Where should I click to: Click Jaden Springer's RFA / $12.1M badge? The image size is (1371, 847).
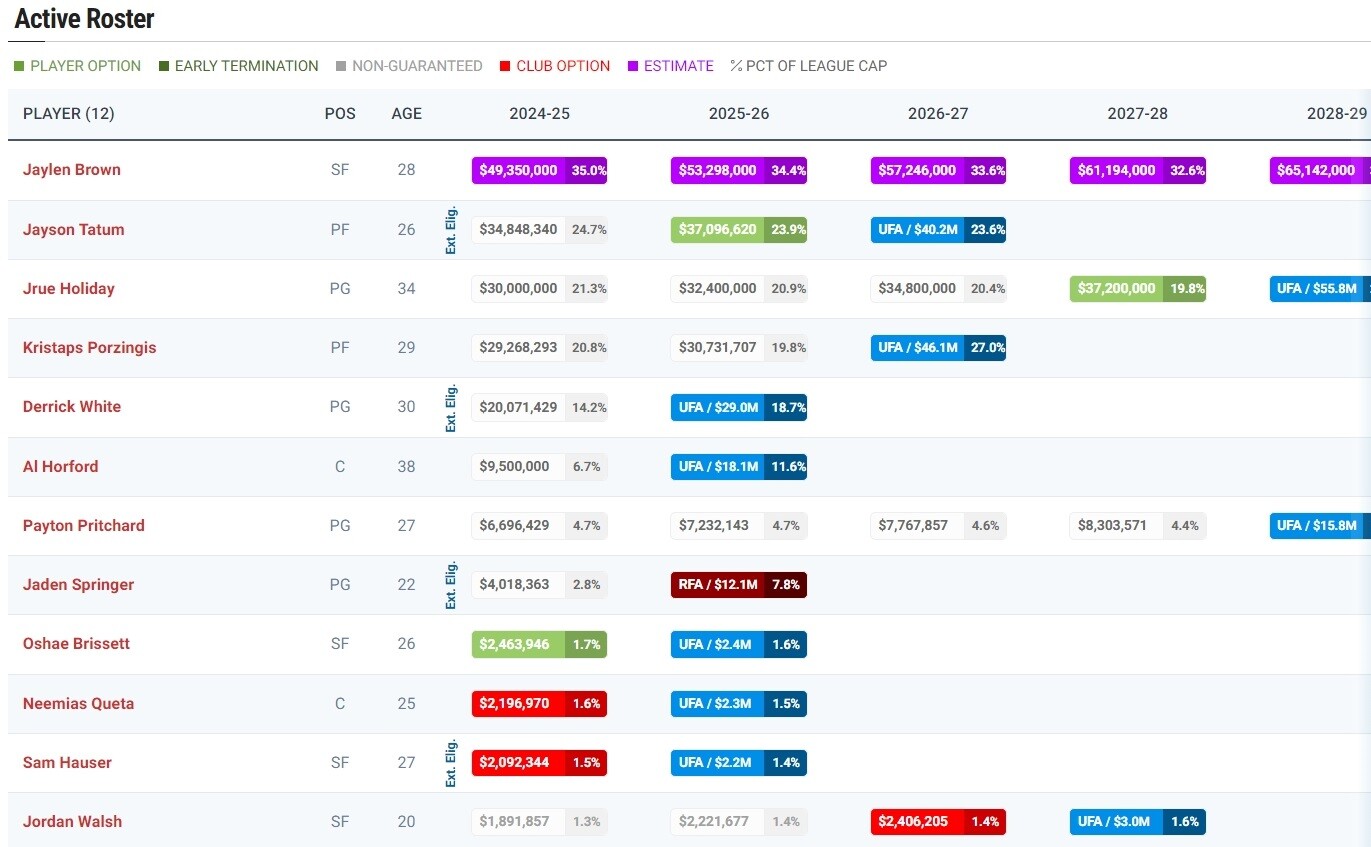pyautogui.click(x=717, y=584)
